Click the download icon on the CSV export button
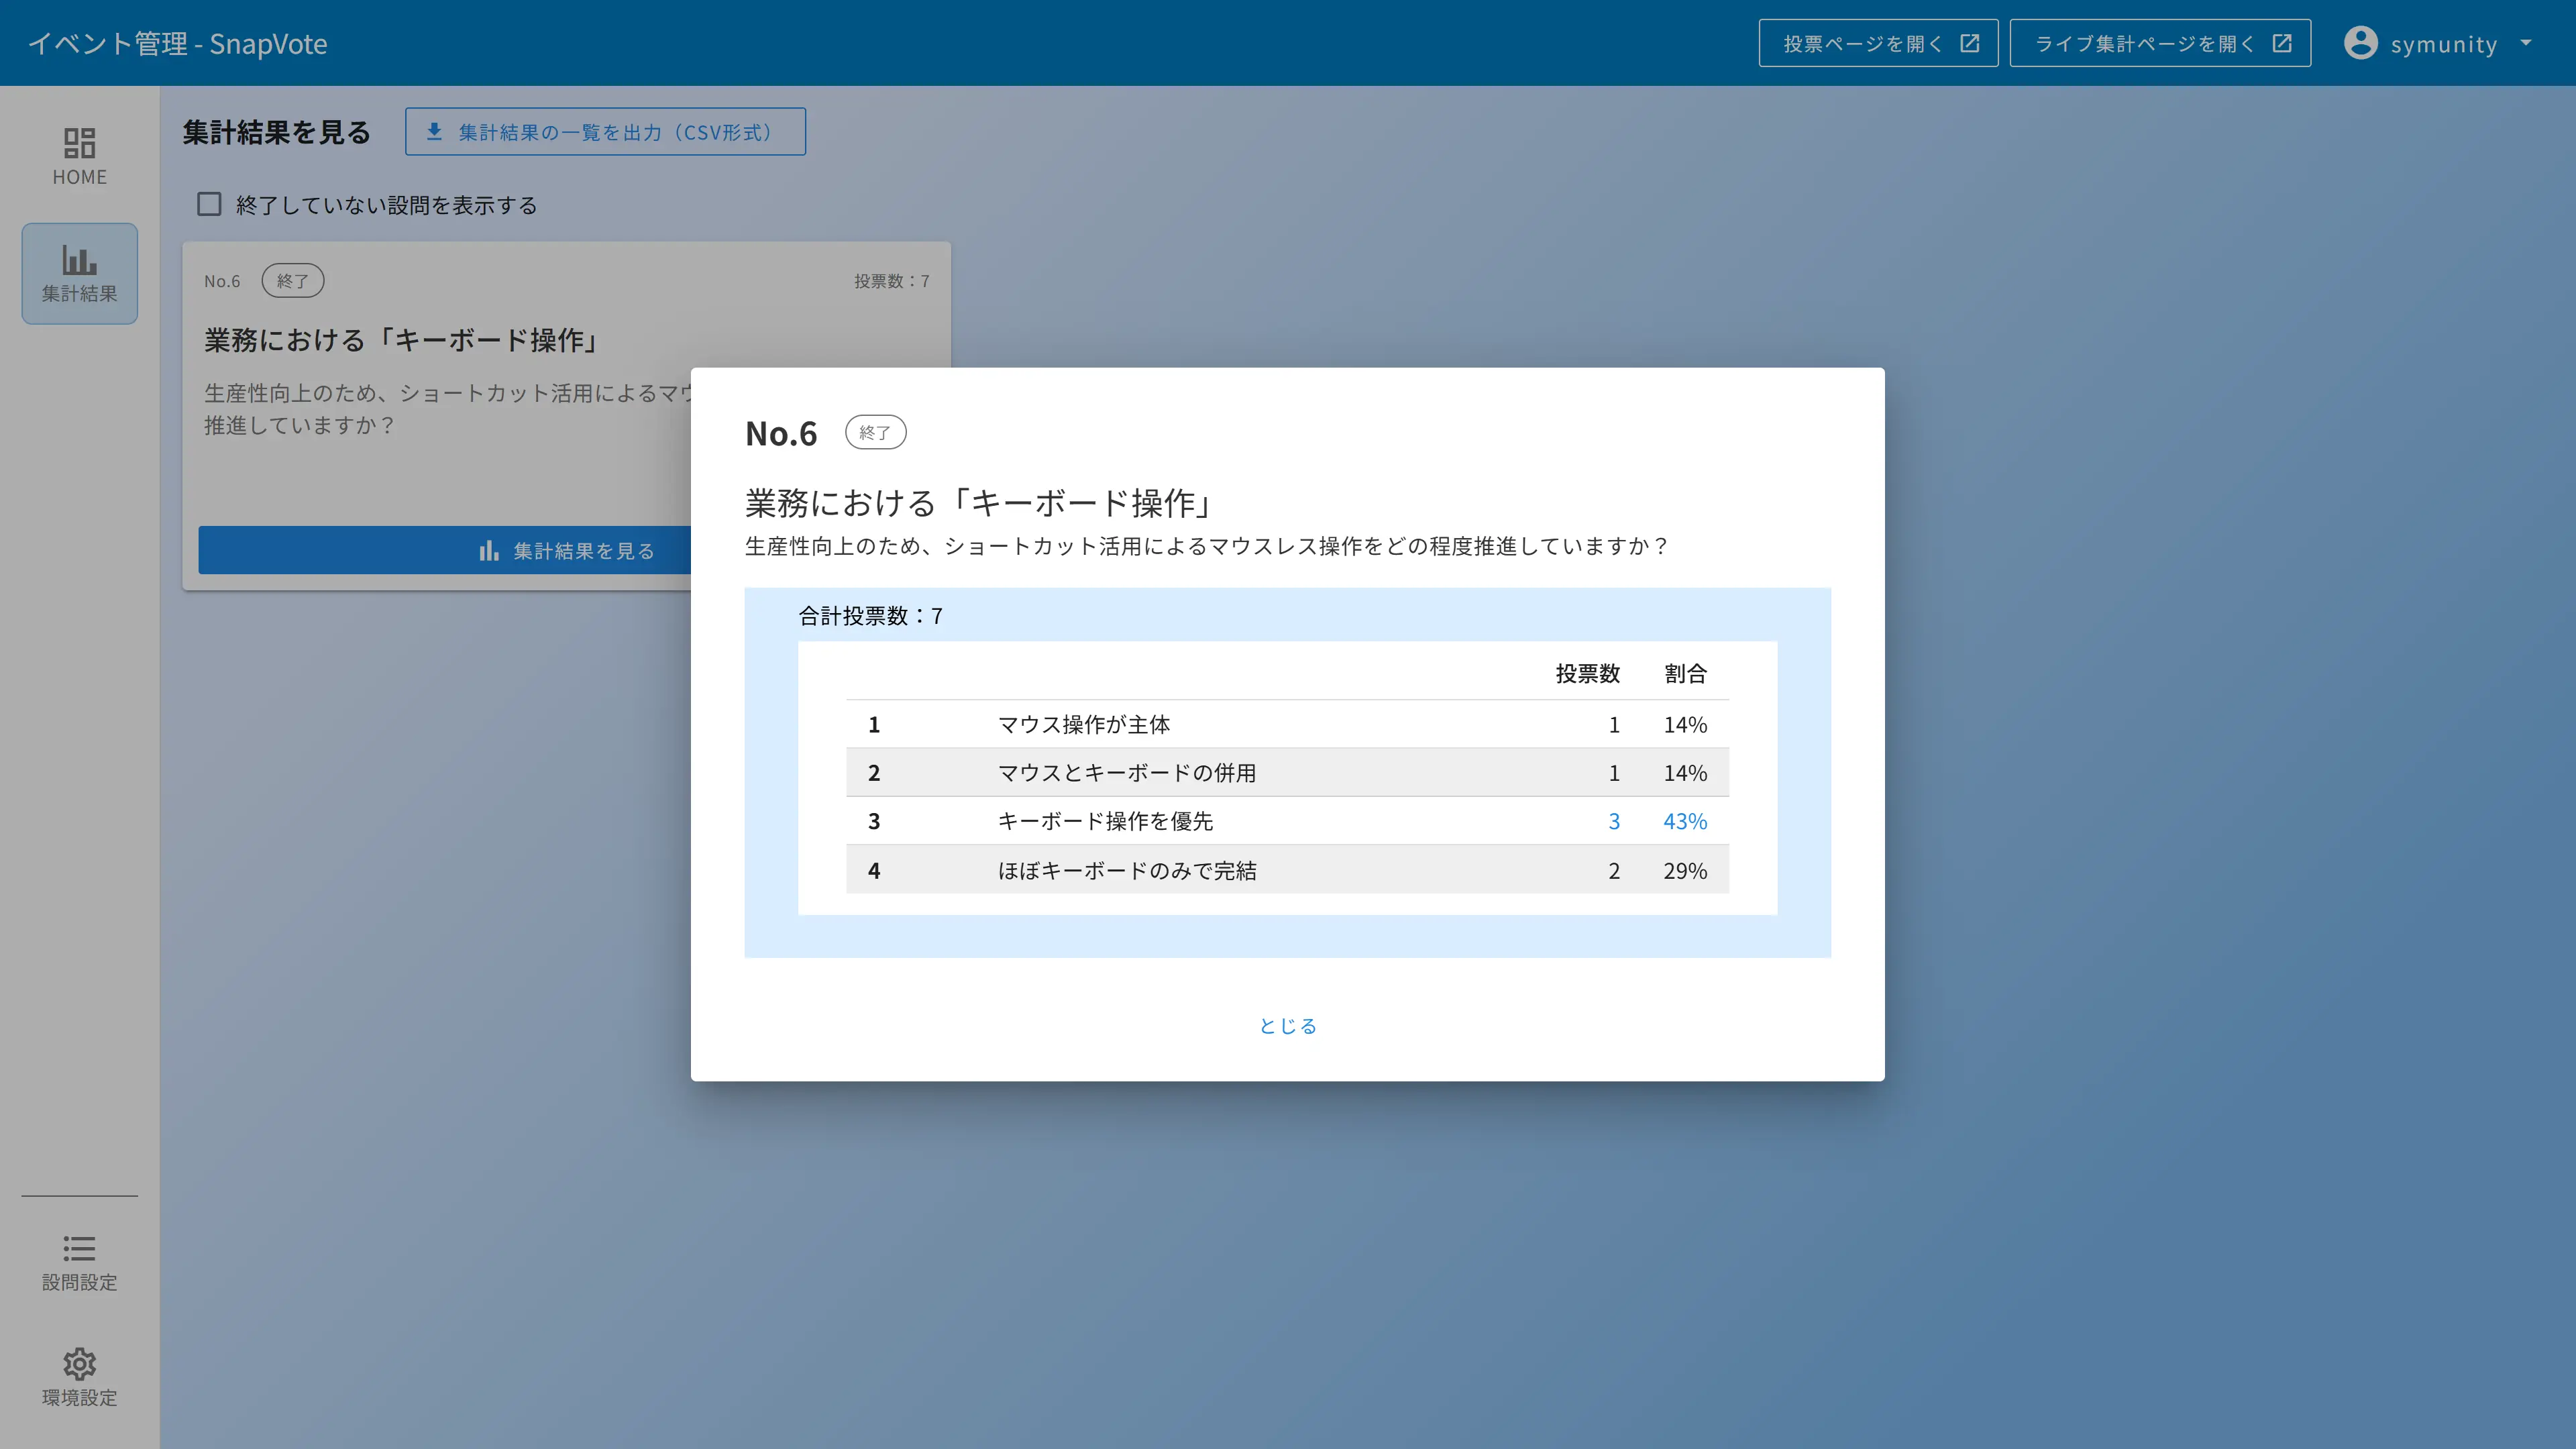The height and width of the screenshot is (1449, 2576). click(x=434, y=131)
